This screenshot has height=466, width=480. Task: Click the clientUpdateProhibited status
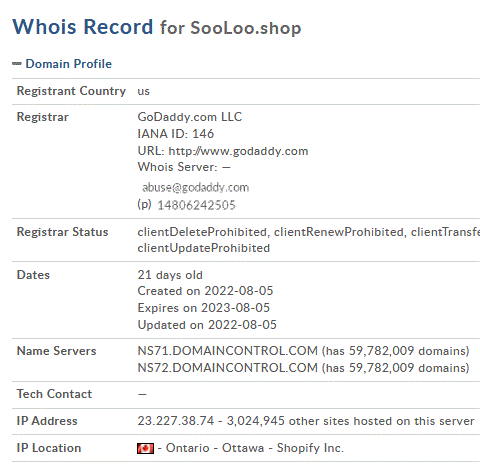[x=204, y=248]
